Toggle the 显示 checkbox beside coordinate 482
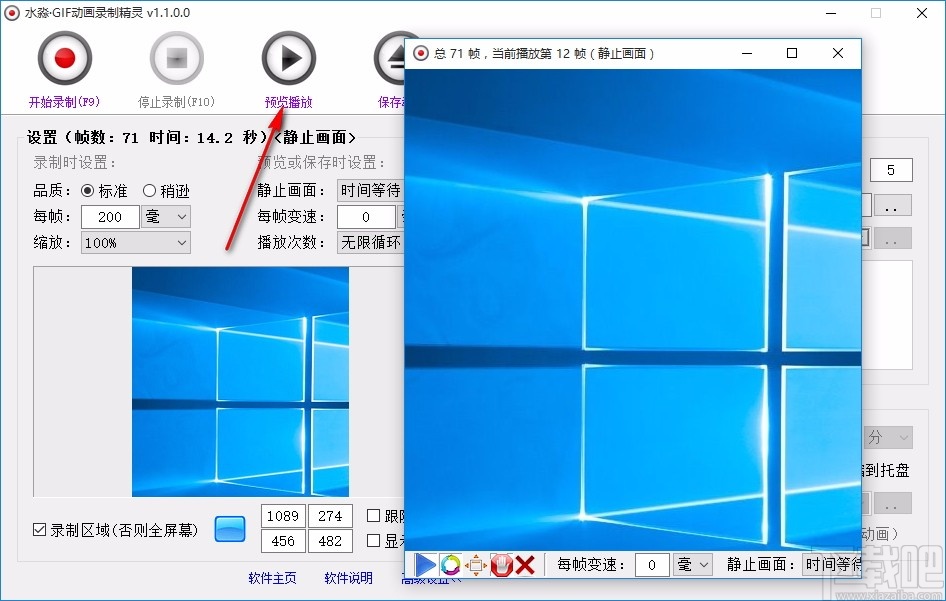946x601 pixels. coord(373,540)
